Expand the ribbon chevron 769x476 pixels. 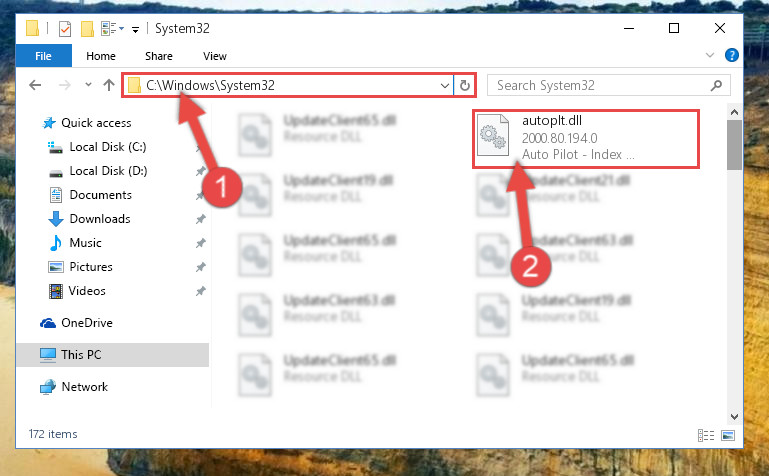click(x=710, y=55)
